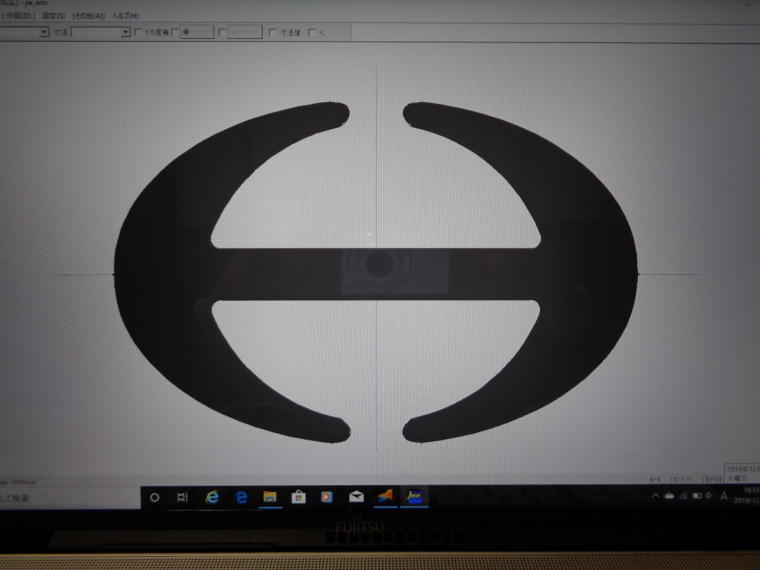Open the taskbar clock showing 18:55
760x570 pixels.
749,495
